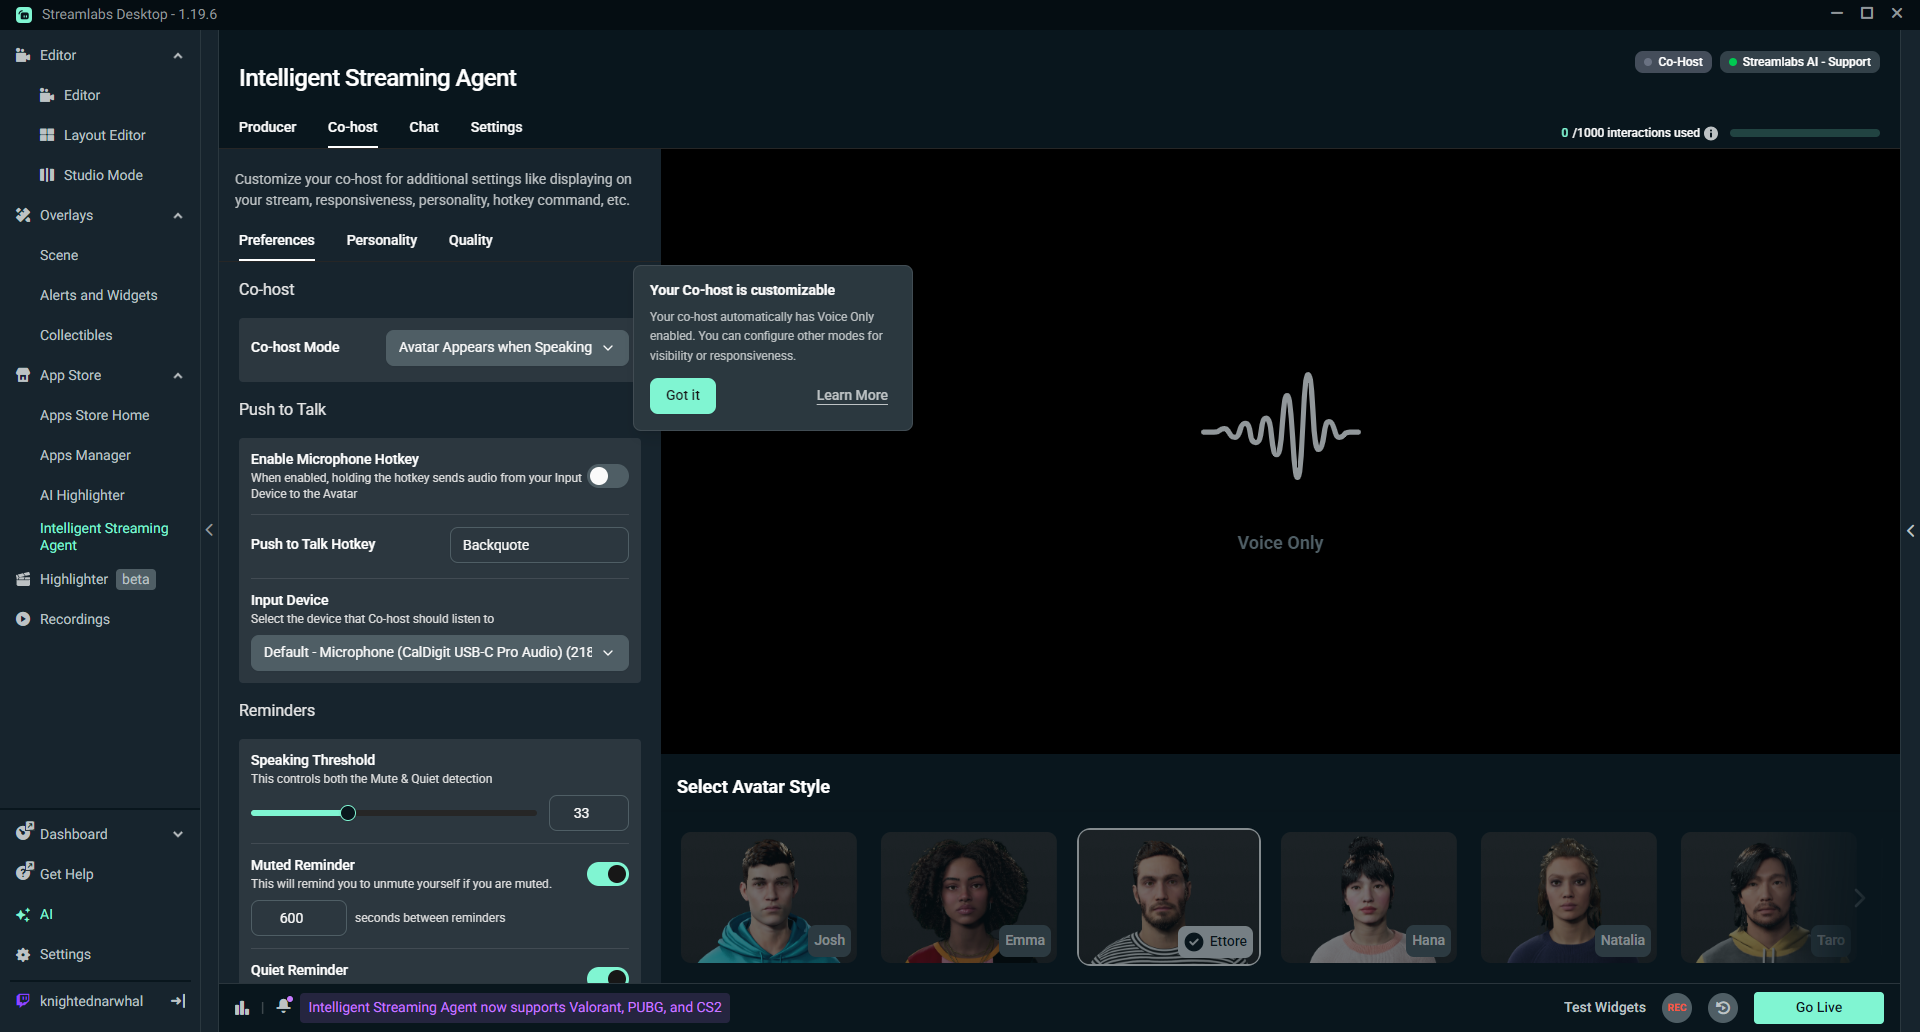Switch to the Personality tab

(381, 240)
